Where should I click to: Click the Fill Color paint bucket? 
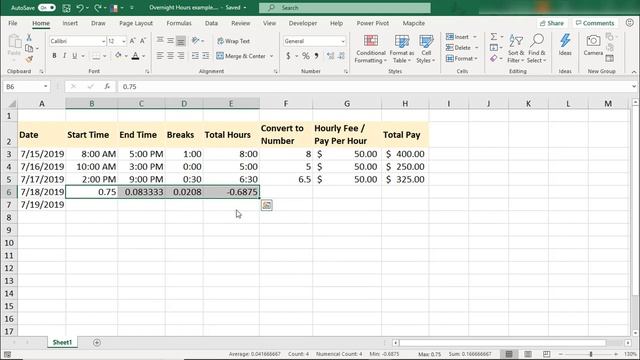(x=118, y=56)
